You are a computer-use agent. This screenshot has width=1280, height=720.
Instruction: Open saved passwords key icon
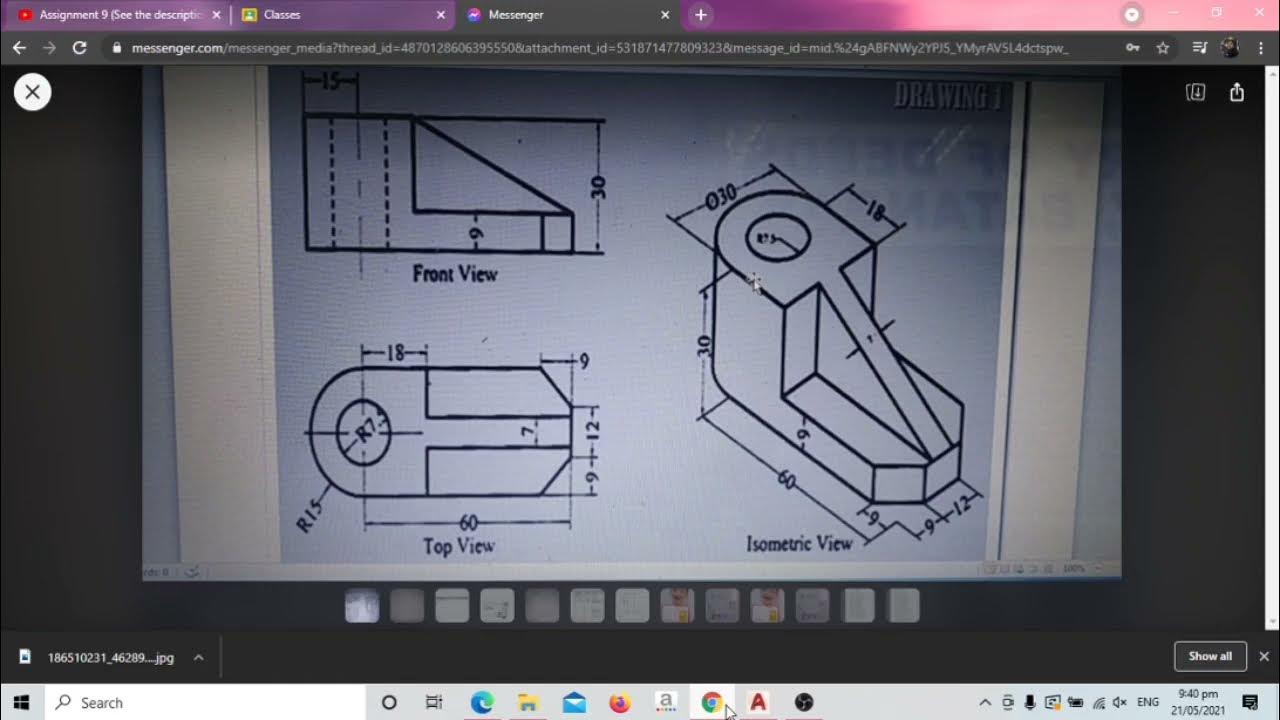[x=1132, y=47]
